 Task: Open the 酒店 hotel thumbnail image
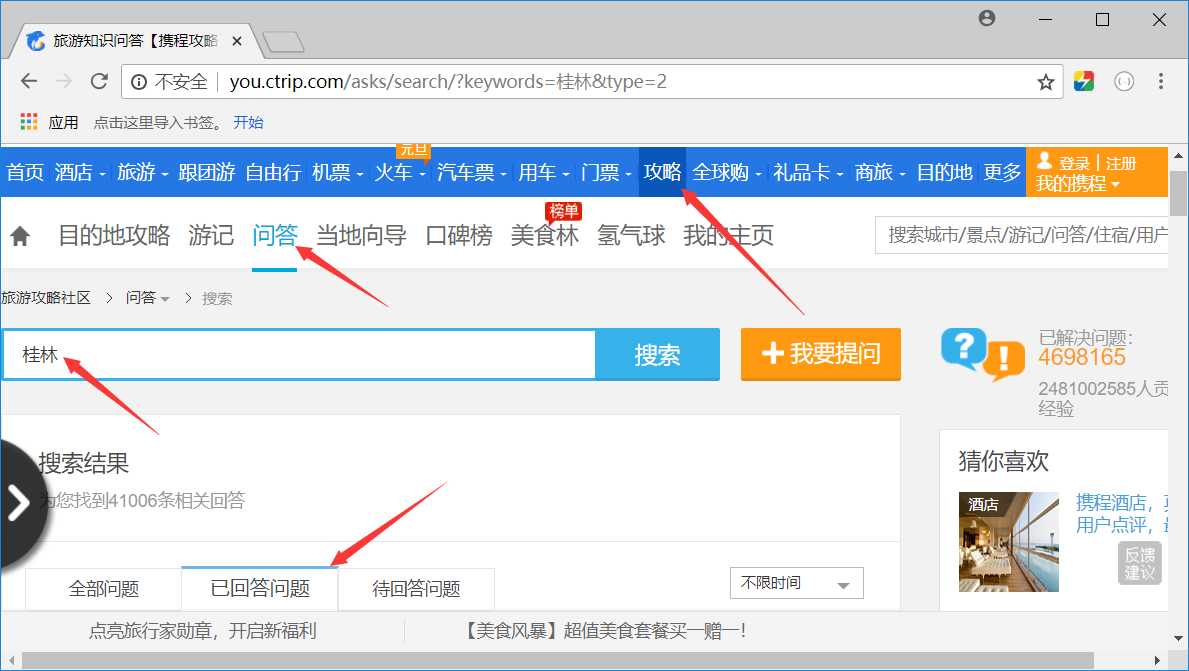(x=1009, y=542)
